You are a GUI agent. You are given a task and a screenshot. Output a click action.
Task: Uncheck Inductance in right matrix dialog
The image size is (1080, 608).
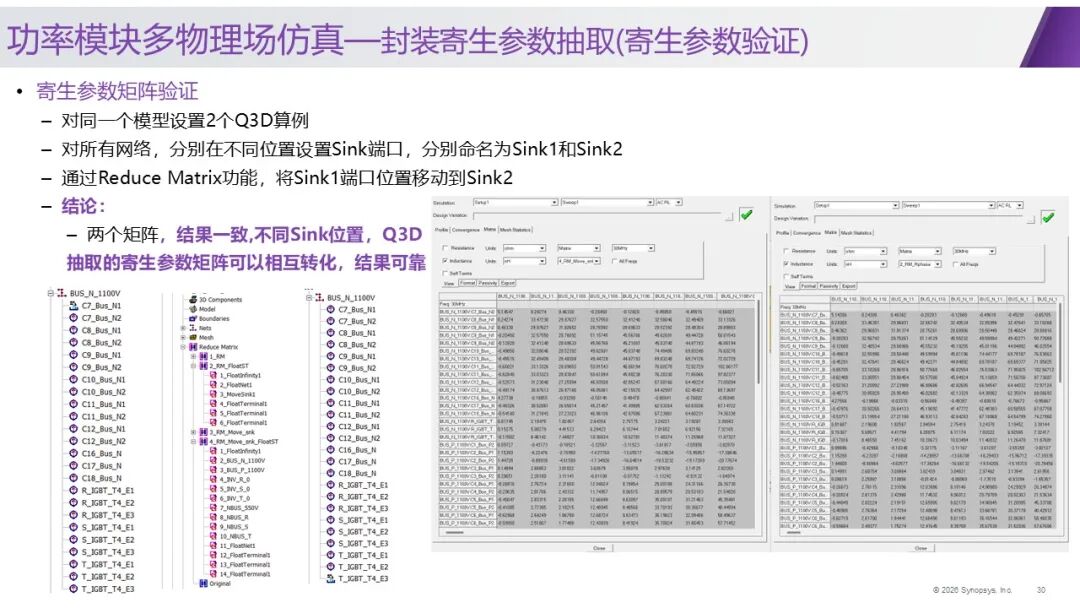(786, 264)
